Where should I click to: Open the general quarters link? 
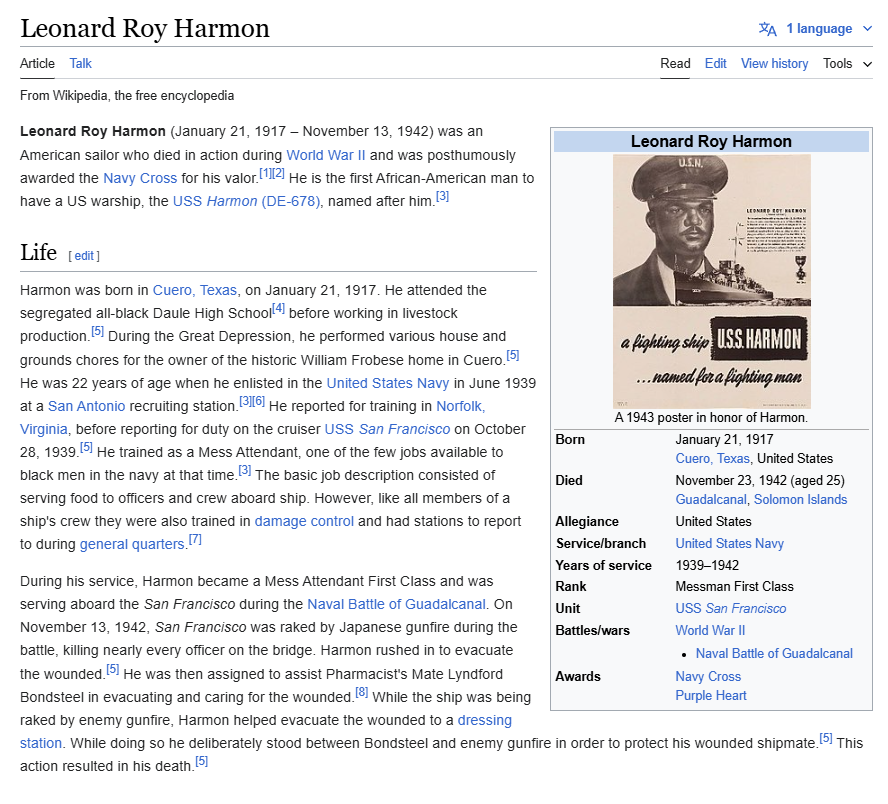point(132,545)
